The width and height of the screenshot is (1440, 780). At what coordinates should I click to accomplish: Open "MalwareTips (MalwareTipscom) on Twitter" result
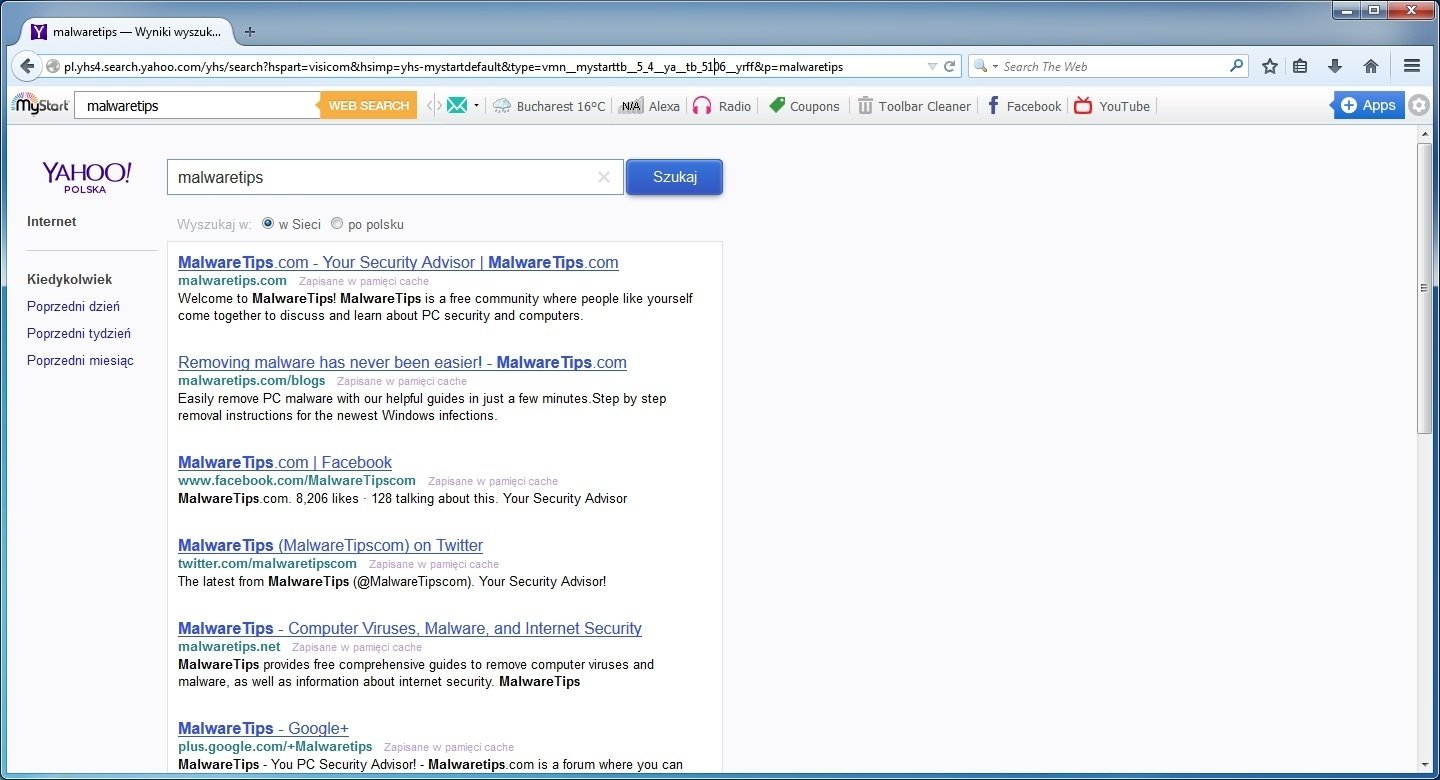[330, 546]
